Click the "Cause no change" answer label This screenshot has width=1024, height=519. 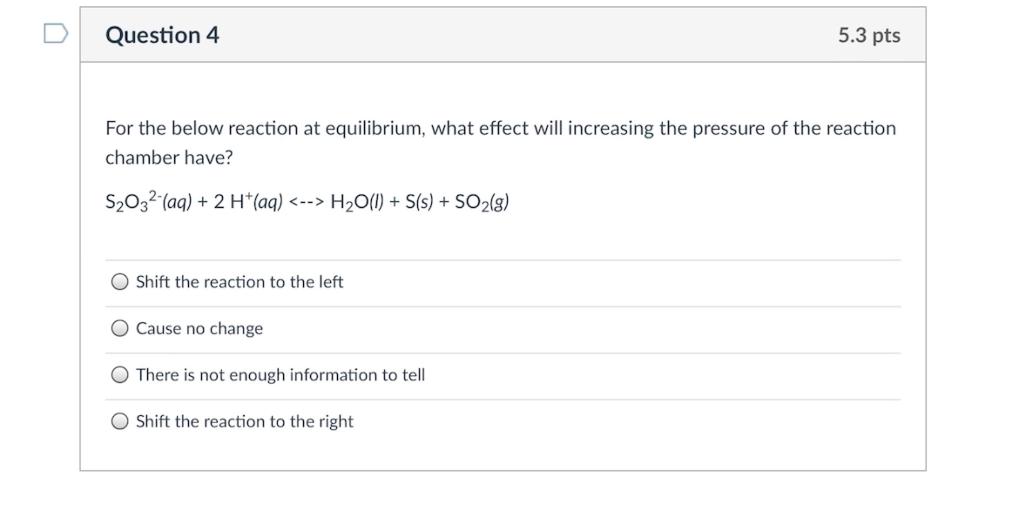pos(199,329)
